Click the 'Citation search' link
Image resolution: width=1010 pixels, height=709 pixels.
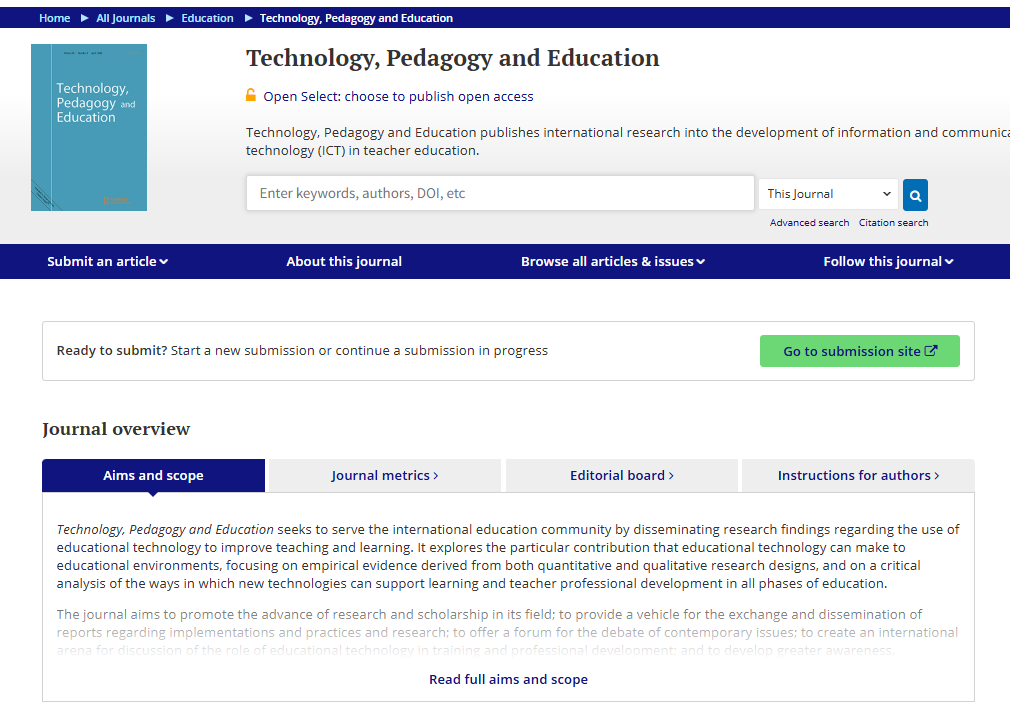click(x=893, y=223)
